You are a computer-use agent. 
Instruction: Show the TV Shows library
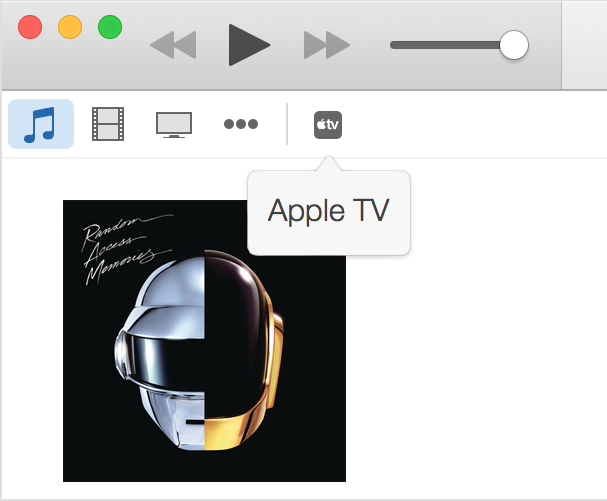tap(174, 125)
